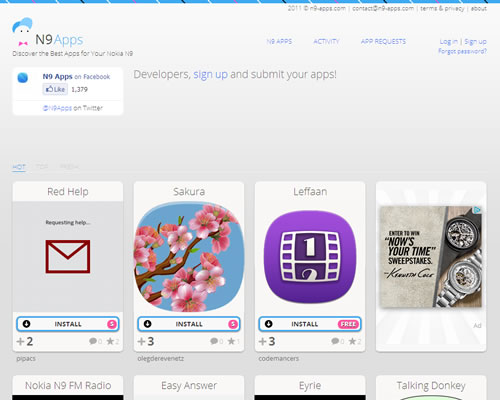Open the Easy Answer app title
500x400 pixels.
[x=189, y=386]
